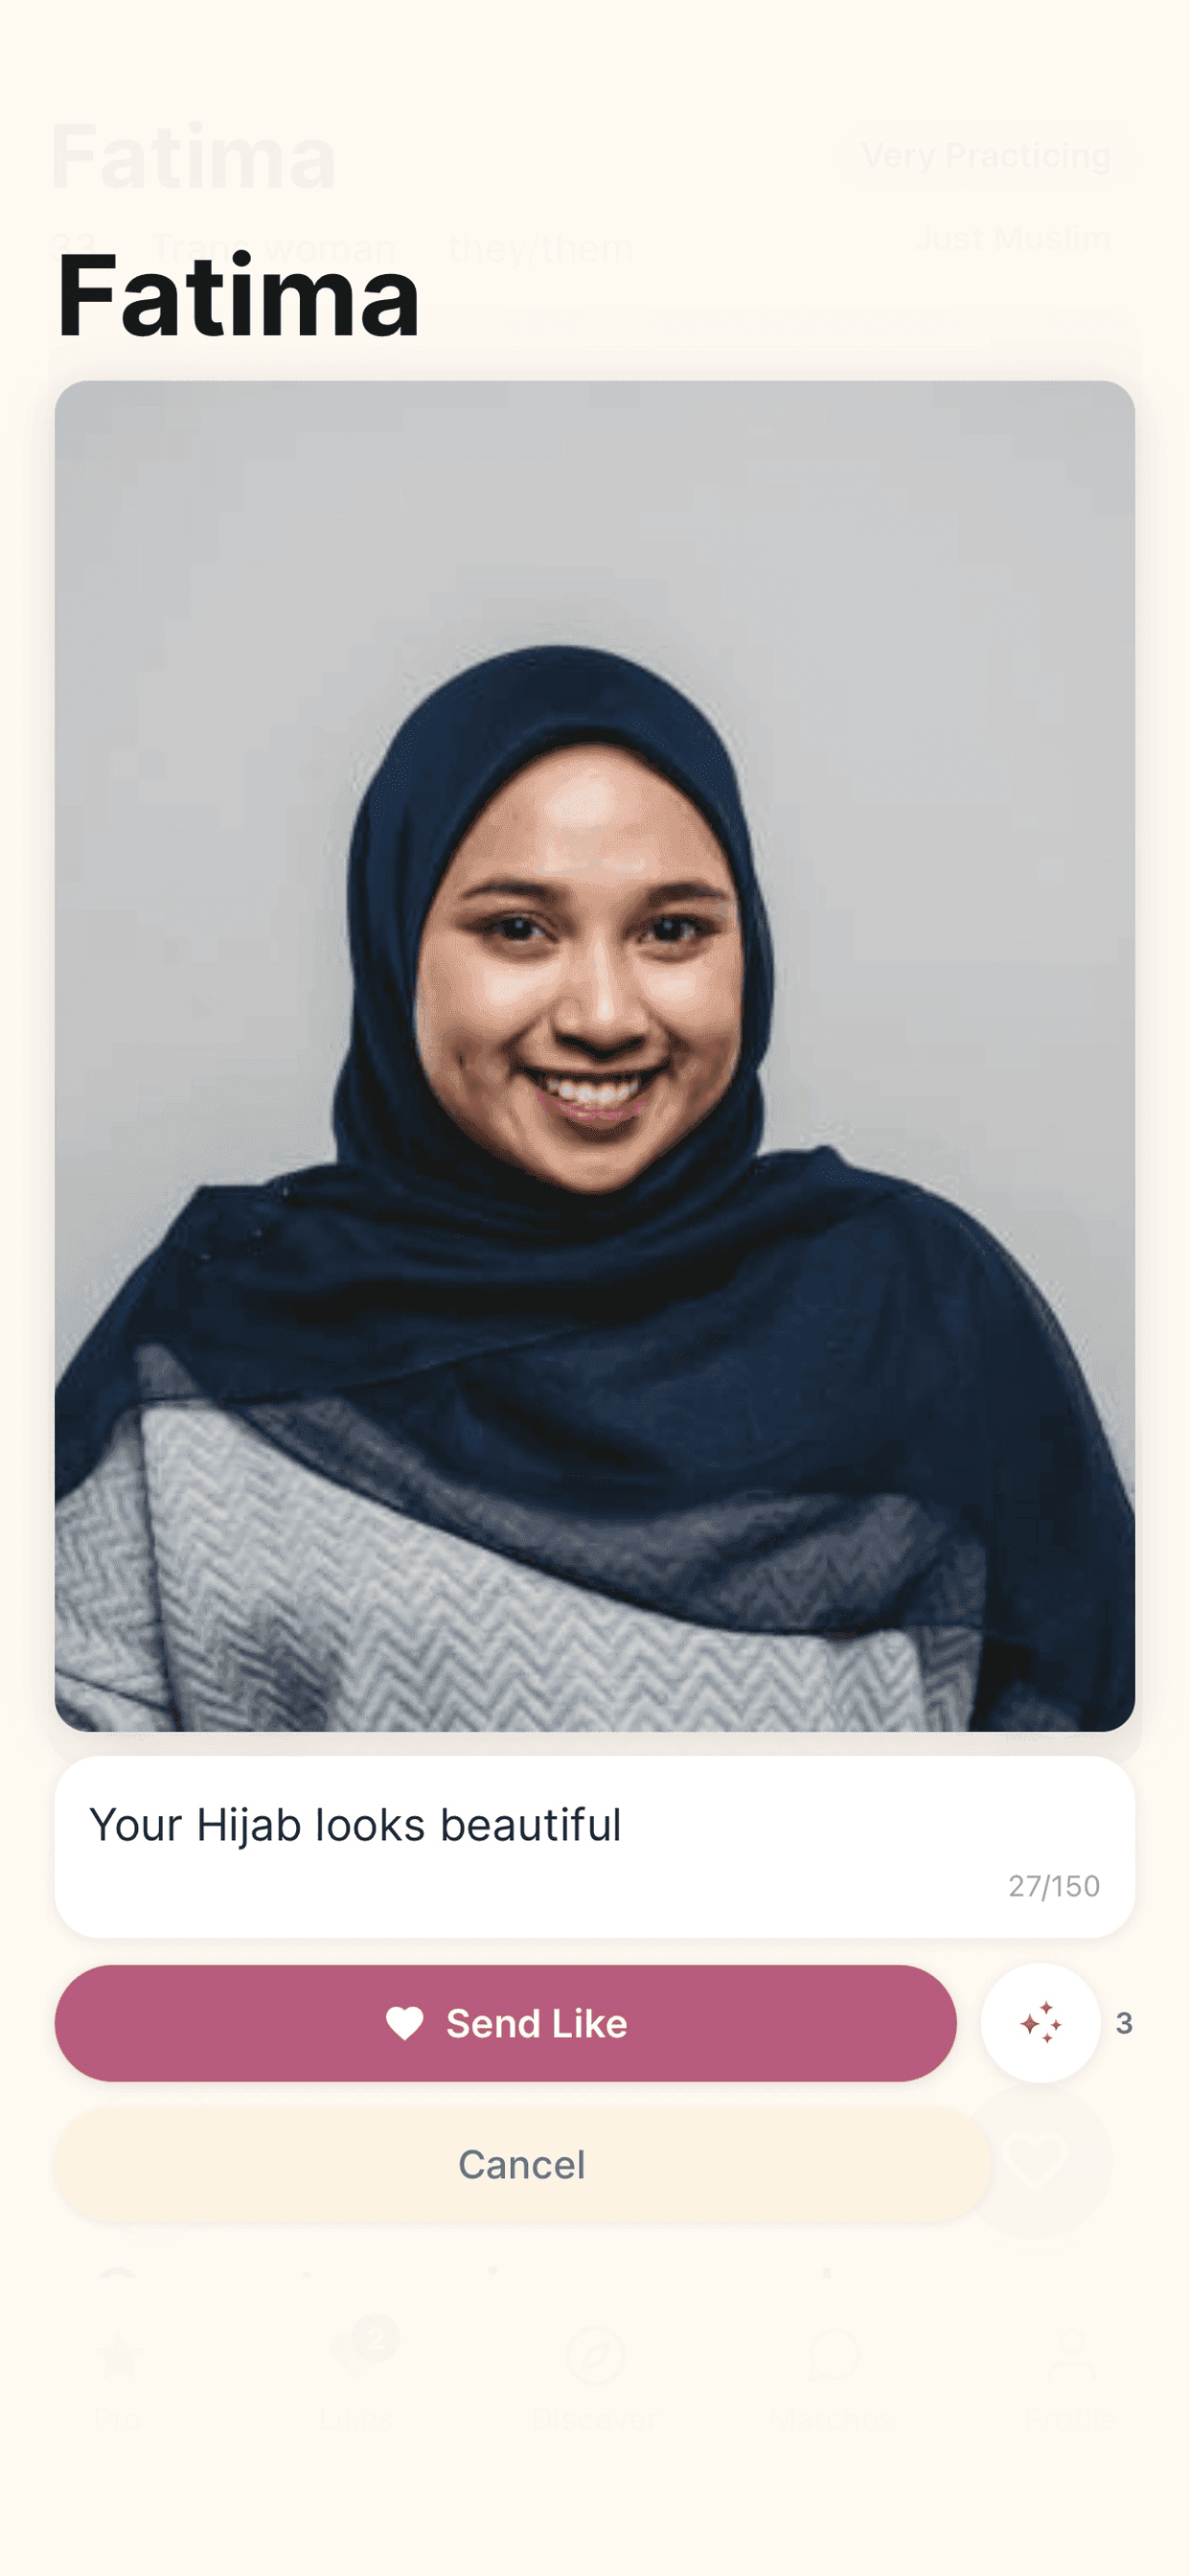Open the Discover compass icon
This screenshot has height=2576, width=1190.
coord(595,2354)
